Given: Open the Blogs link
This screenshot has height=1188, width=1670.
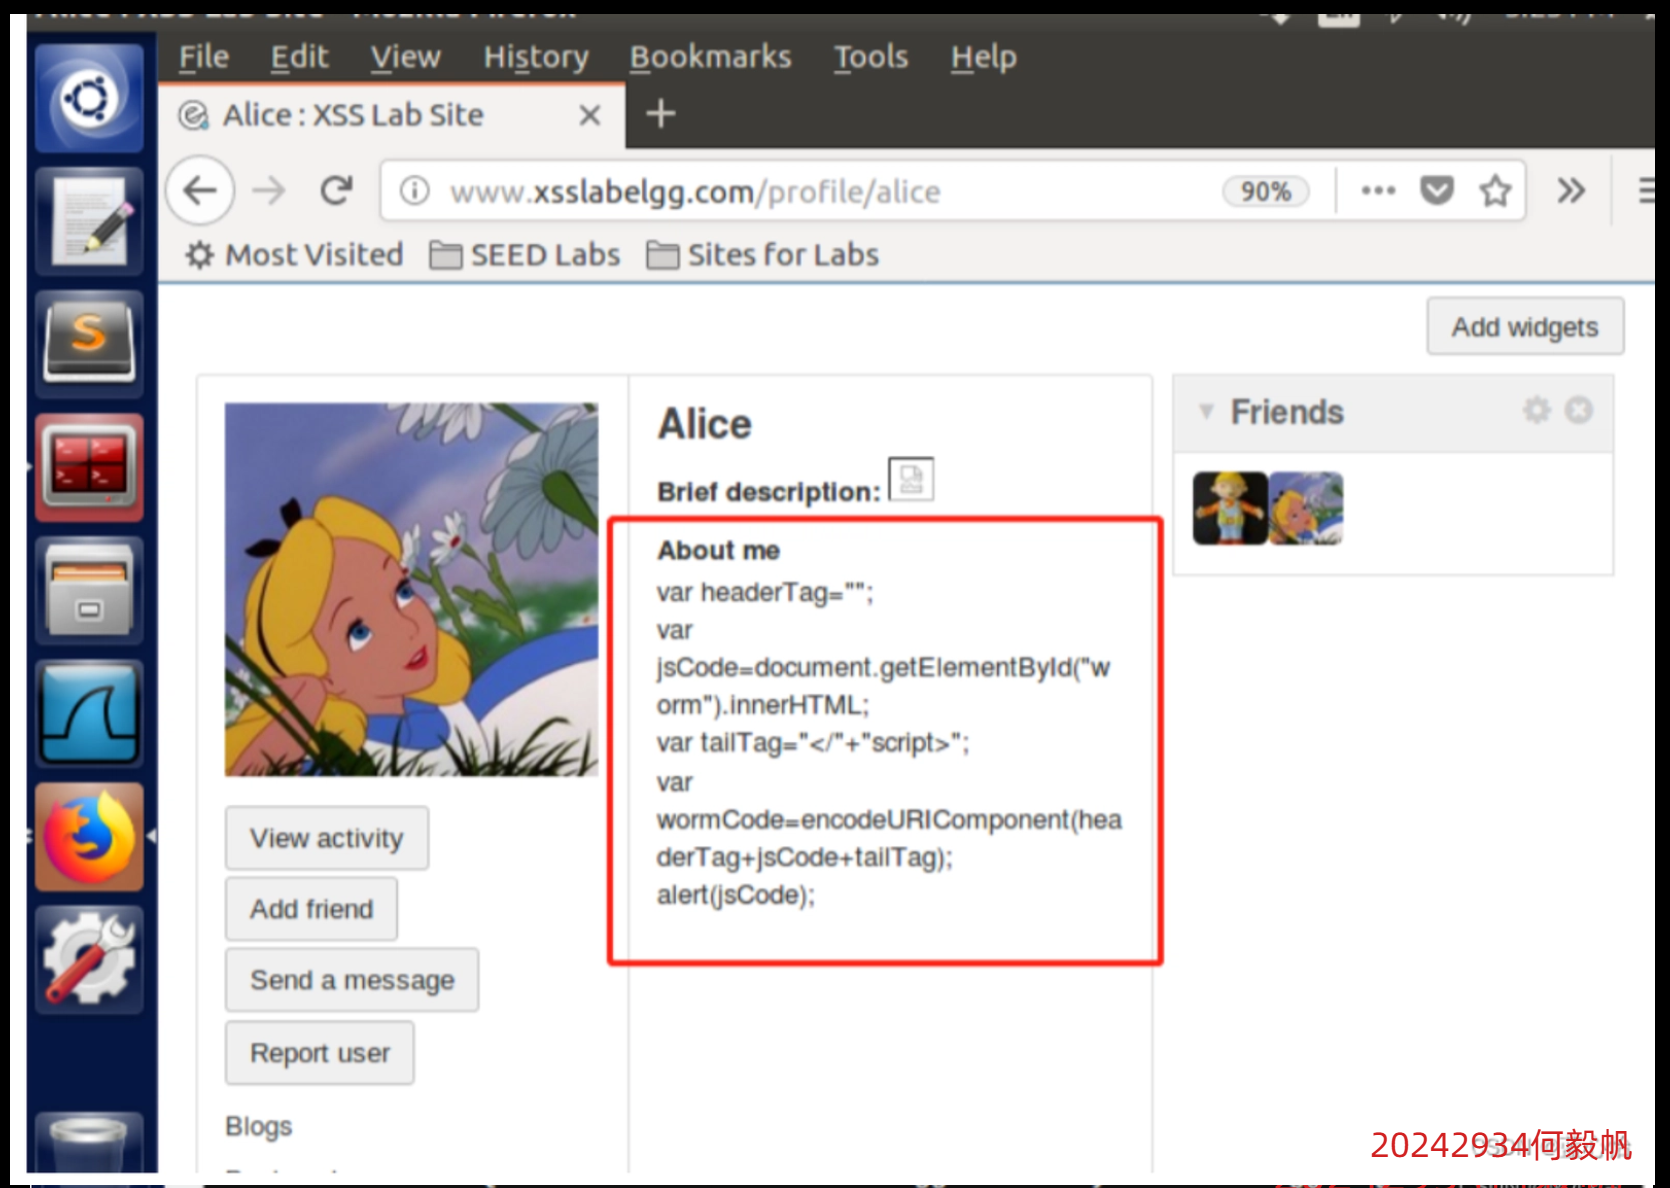Looking at the screenshot, I should click(x=259, y=1126).
